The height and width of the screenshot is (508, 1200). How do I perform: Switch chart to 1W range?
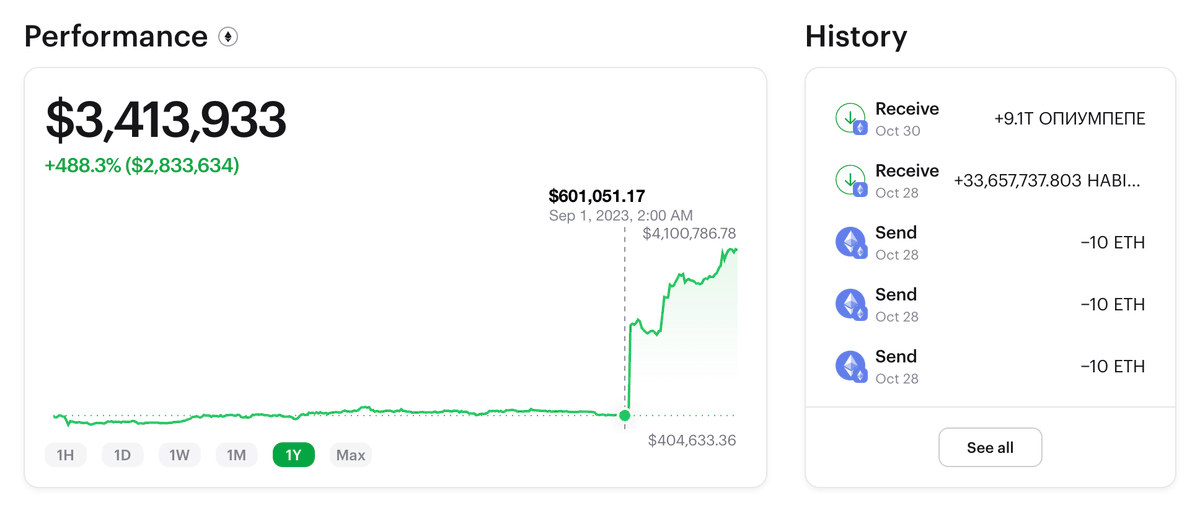[179, 455]
